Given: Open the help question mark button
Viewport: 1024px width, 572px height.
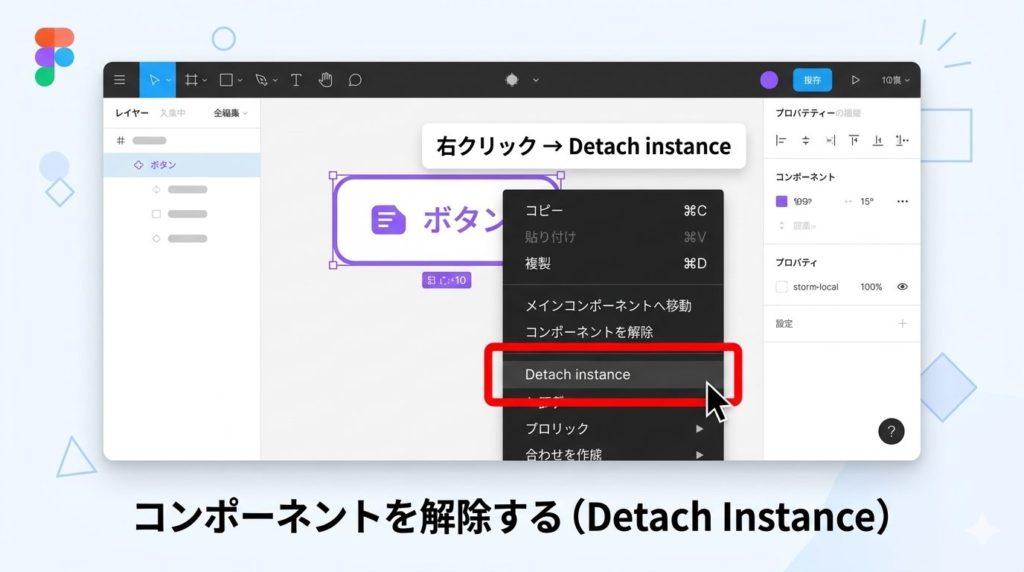Looking at the screenshot, I should tap(891, 431).
